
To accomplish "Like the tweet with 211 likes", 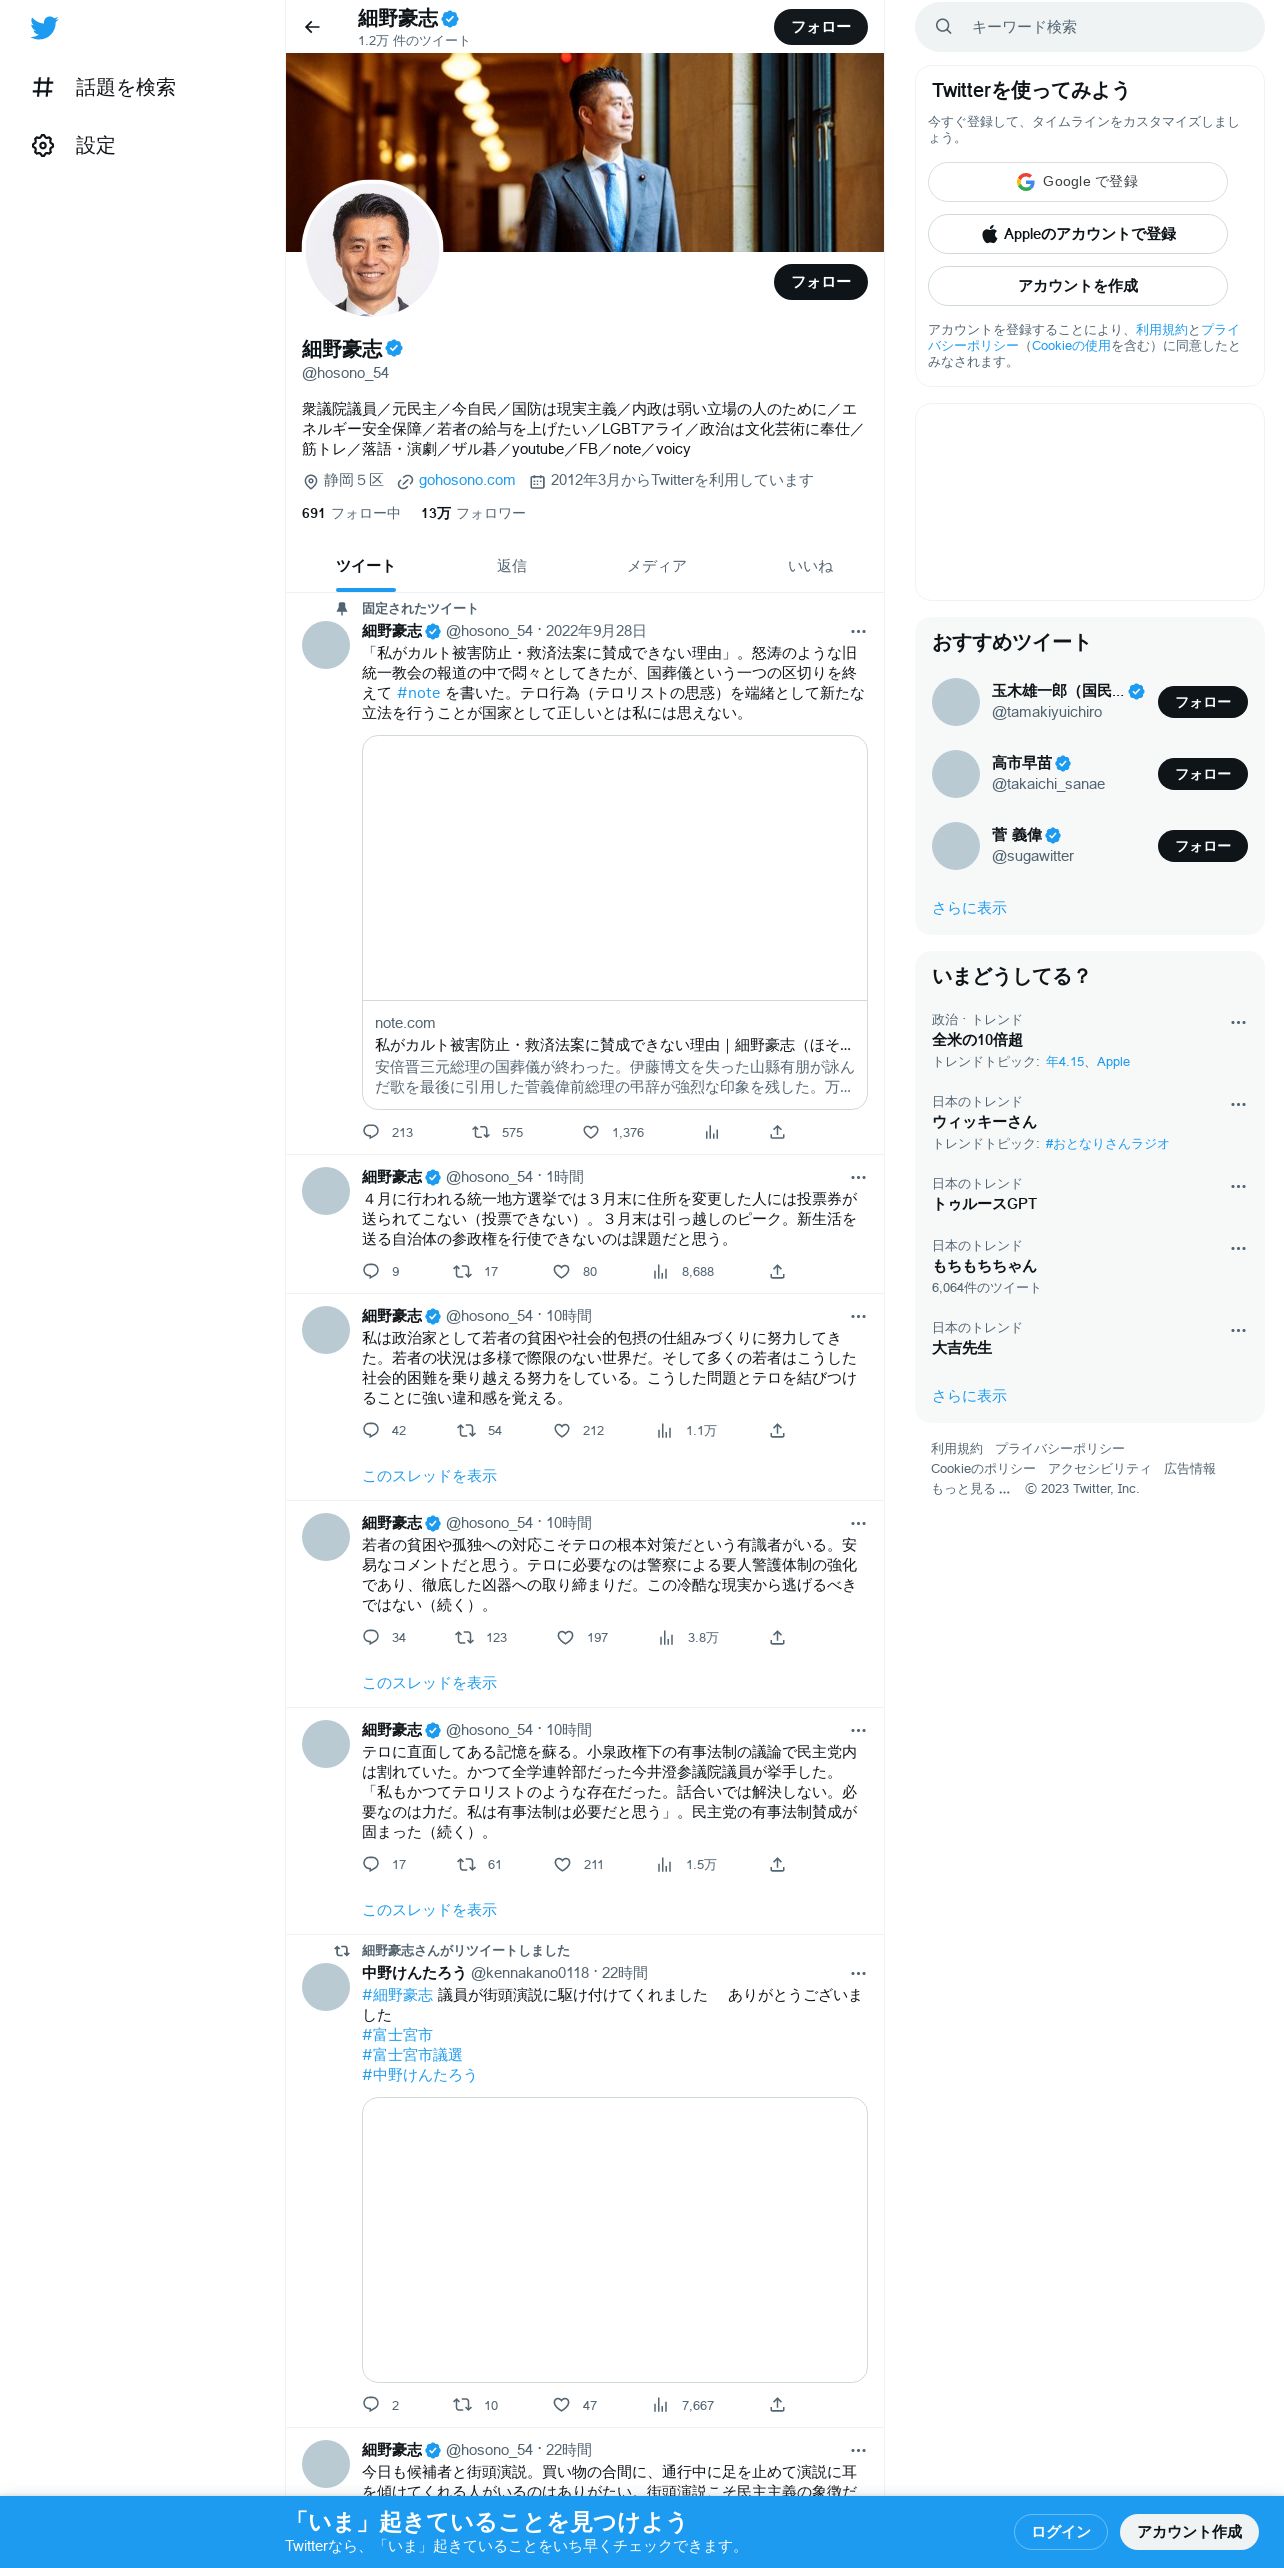I will (x=578, y=1864).
